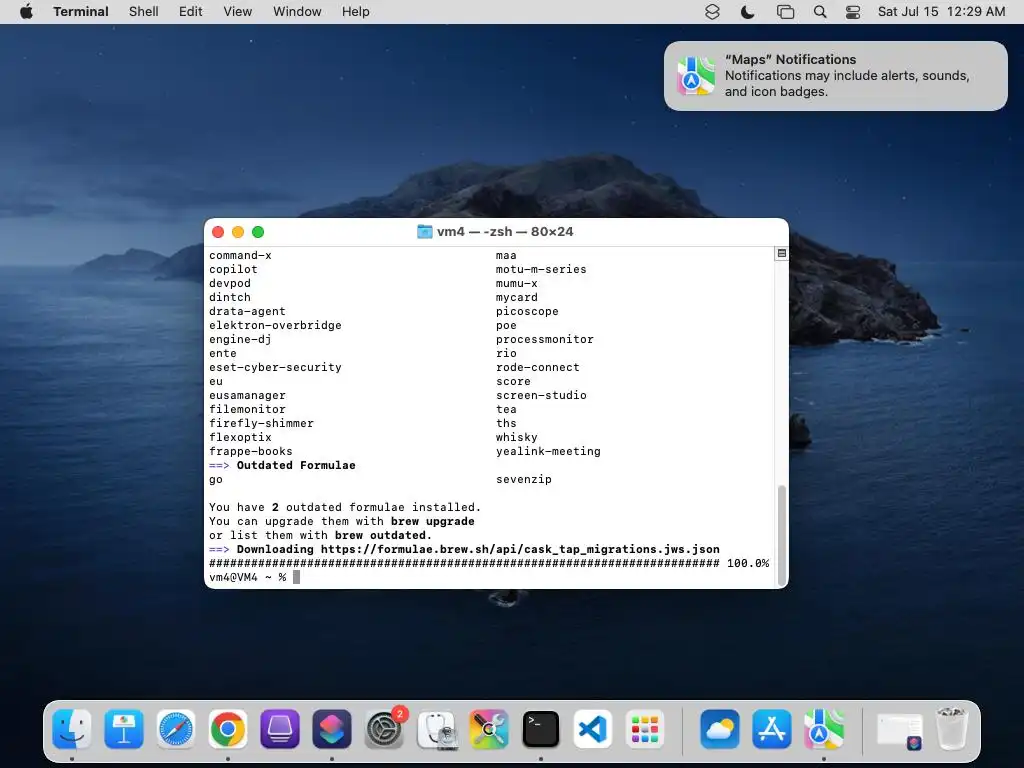The image size is (1024, 768).
Task: Open the Shell menu
Action: pyautogui.click(x=144, y=12)
